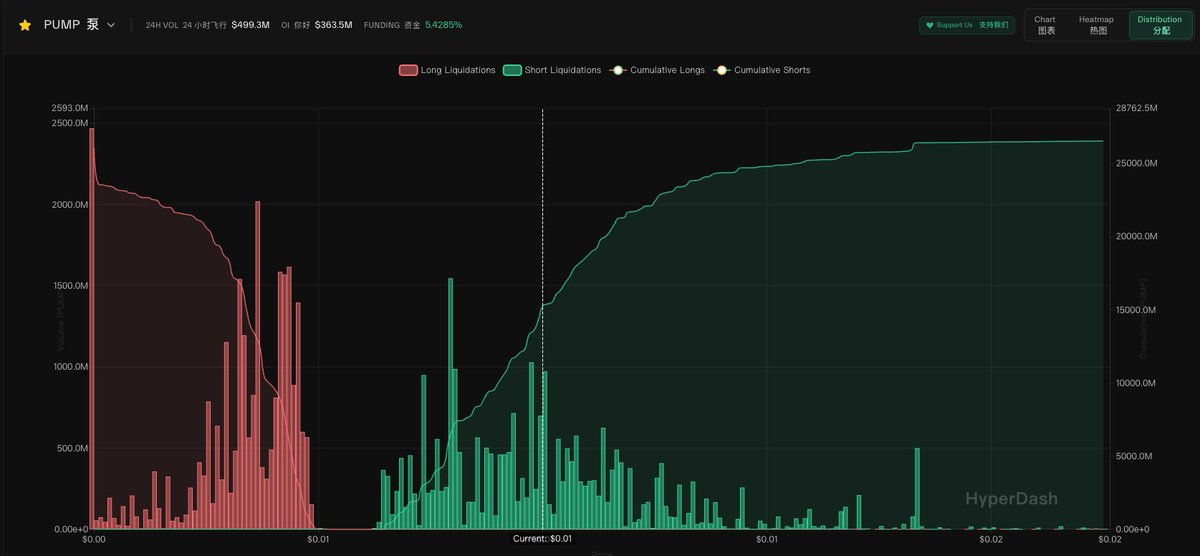Click the heart icon in Support Us
The height and width of the screenshot is (556, 1200).
click(930, 25)
